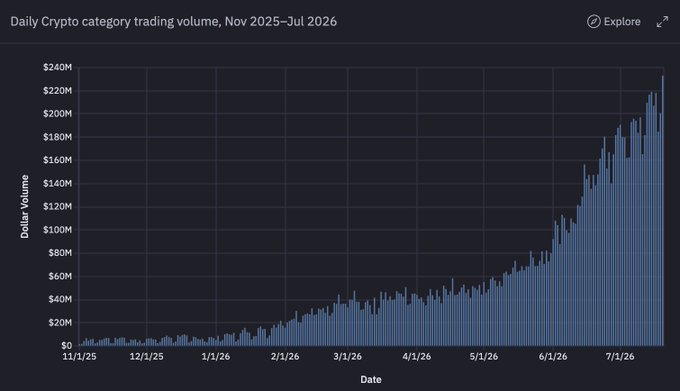The image size is (680, 391).
Task: Click the $160M y-axis label
Action: pos(58,160)
